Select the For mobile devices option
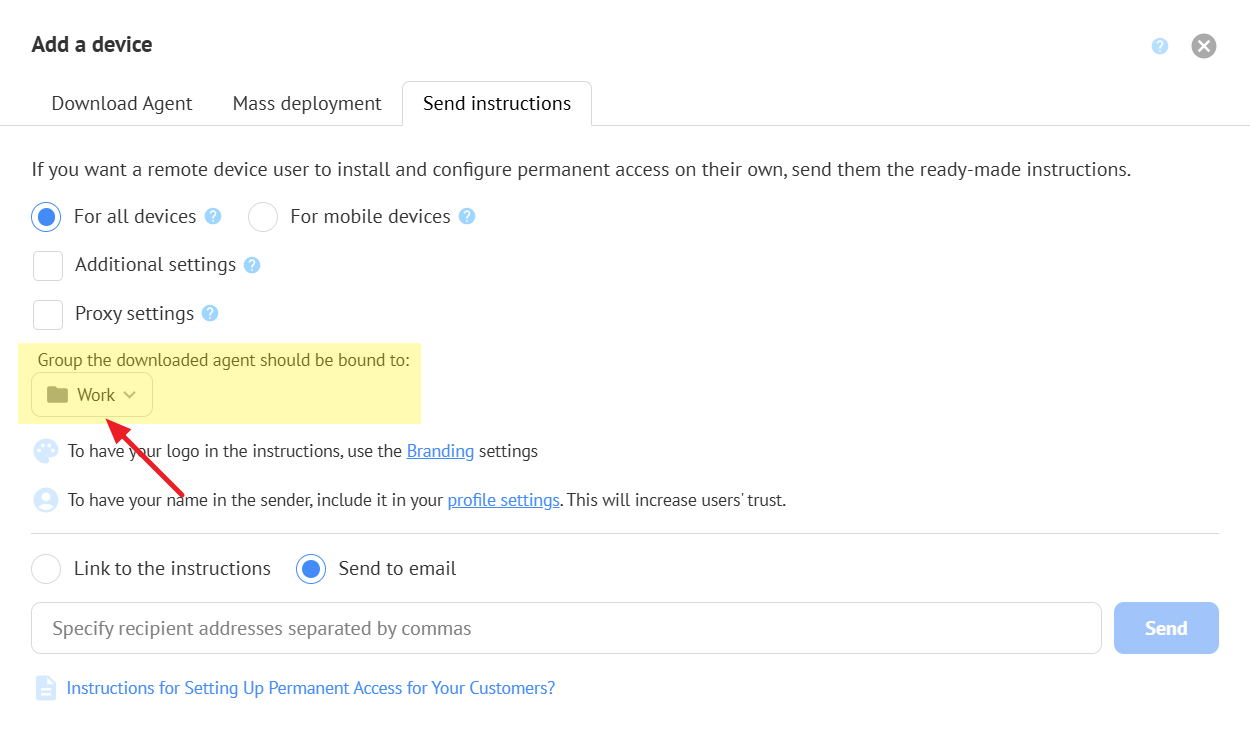 (263, 217)
